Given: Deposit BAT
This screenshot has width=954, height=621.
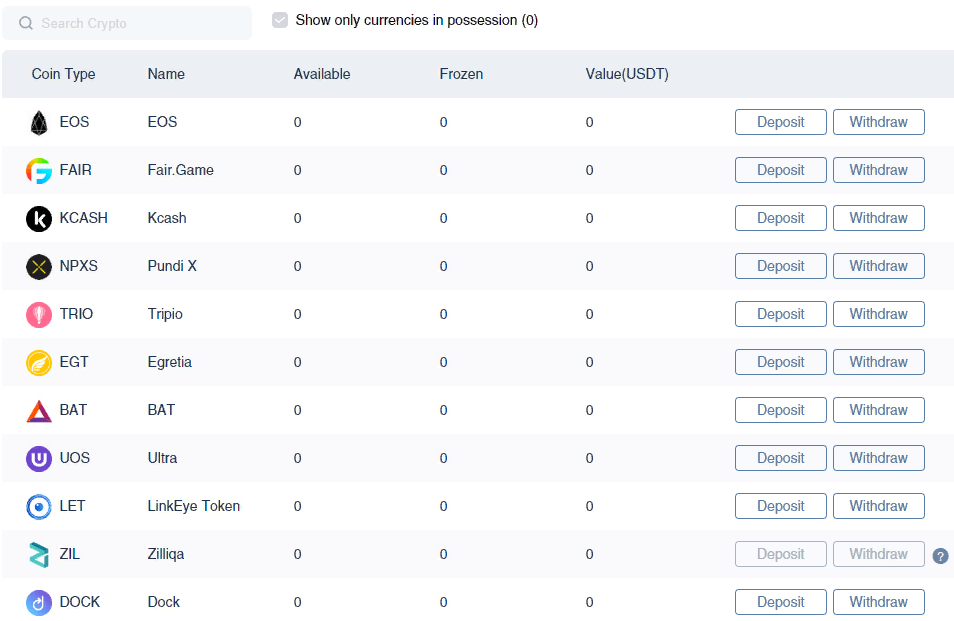Looking at the screenshot, I should (781, 410).
